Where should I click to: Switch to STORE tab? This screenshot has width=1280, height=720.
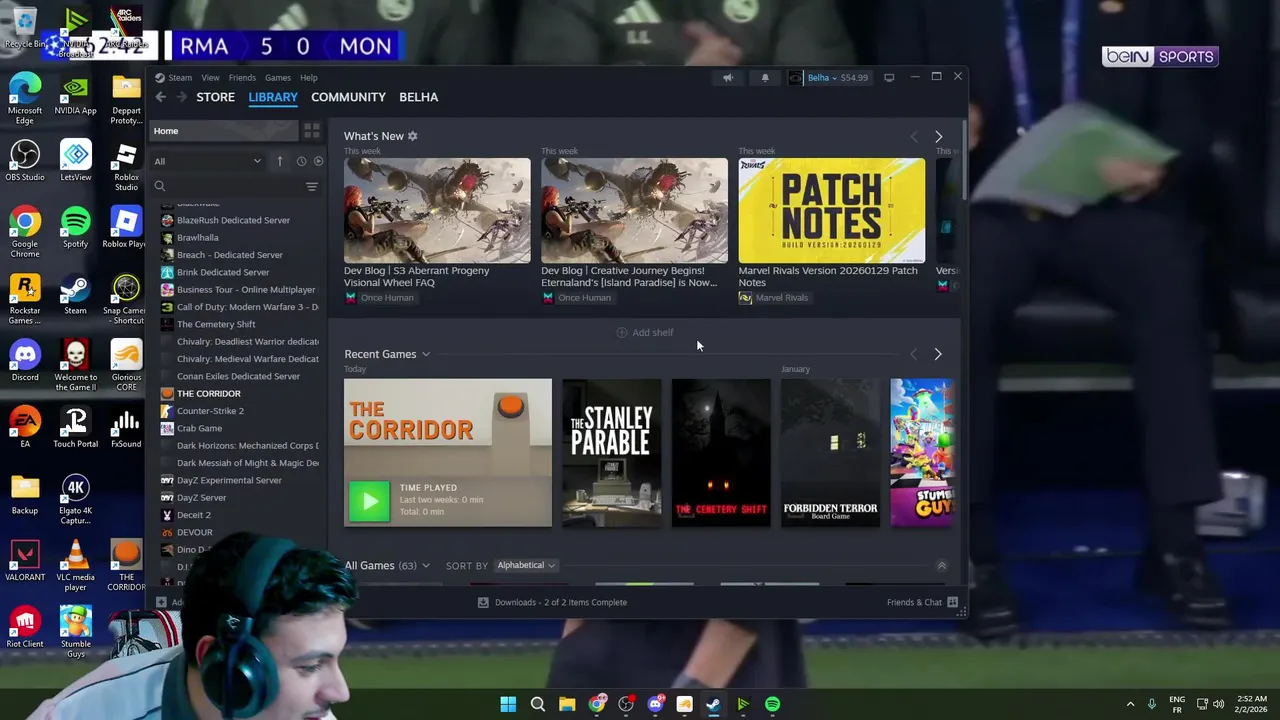[x=215, y=97]
